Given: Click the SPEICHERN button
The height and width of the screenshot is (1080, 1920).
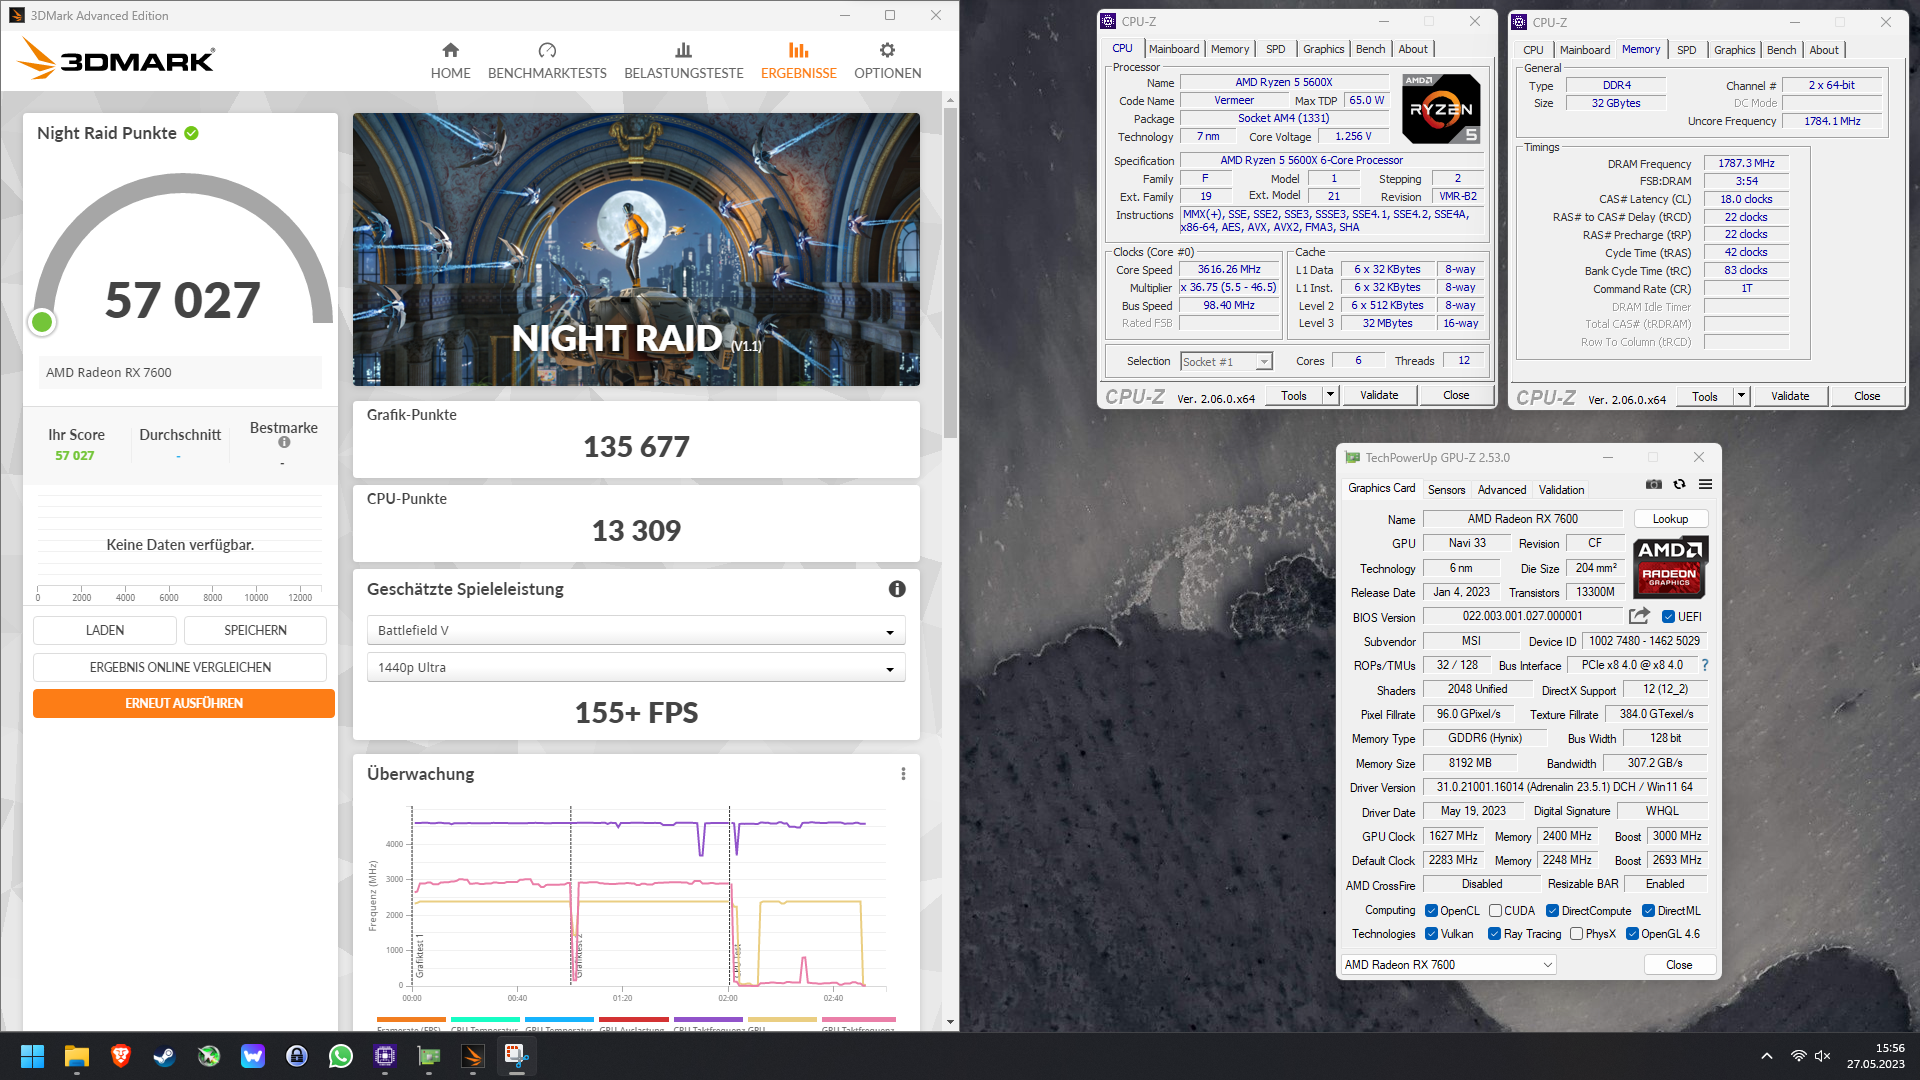Looking at the screenshot, I should (255, 630).
